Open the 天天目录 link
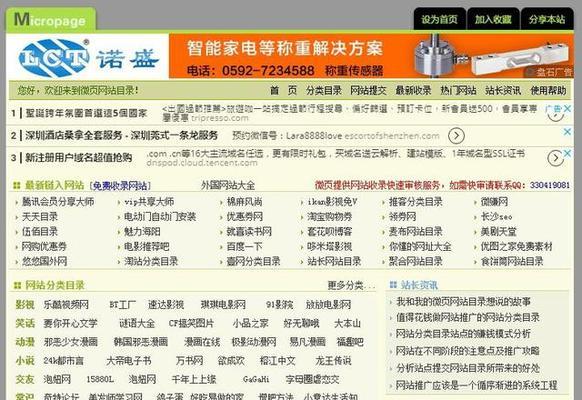Viewport: 582px width, 400px height. click(x=40, y=217)
